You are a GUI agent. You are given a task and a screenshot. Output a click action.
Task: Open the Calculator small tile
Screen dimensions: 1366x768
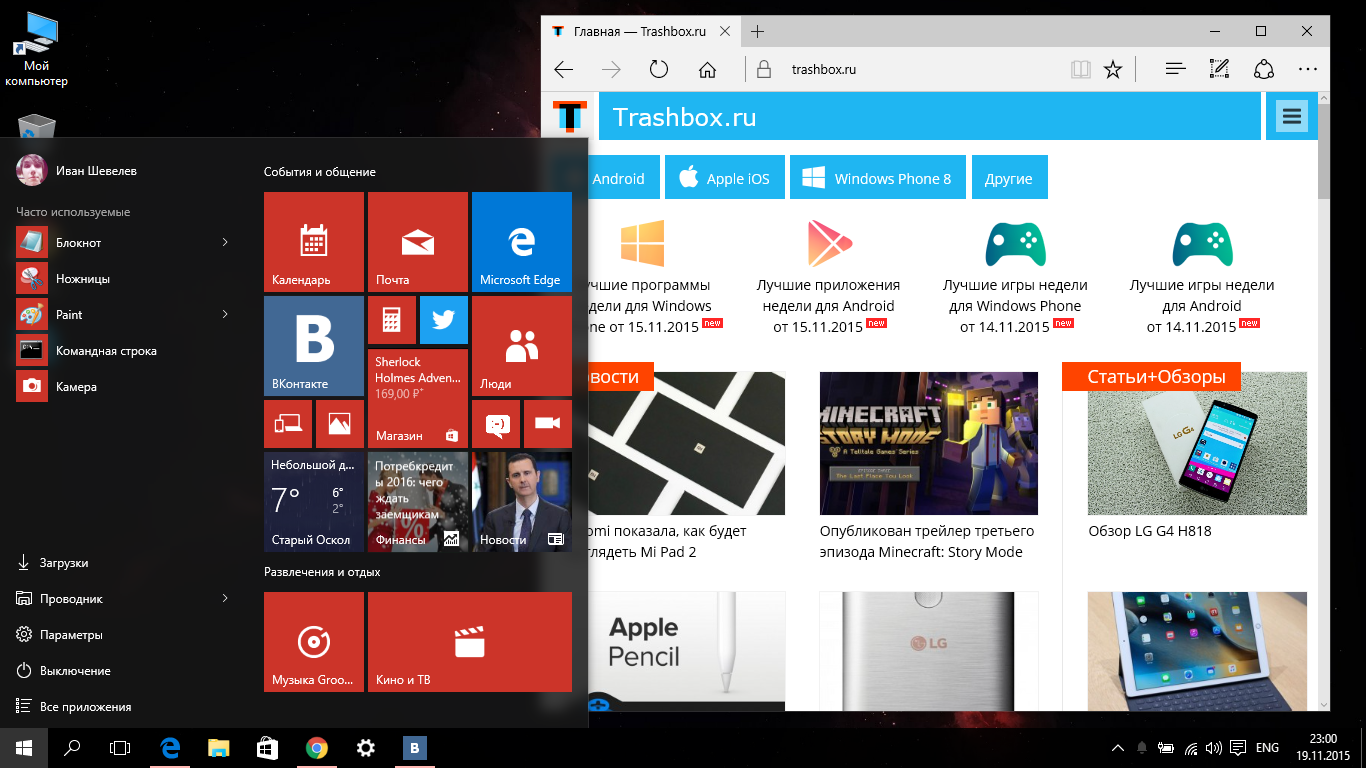coord(391,320)
